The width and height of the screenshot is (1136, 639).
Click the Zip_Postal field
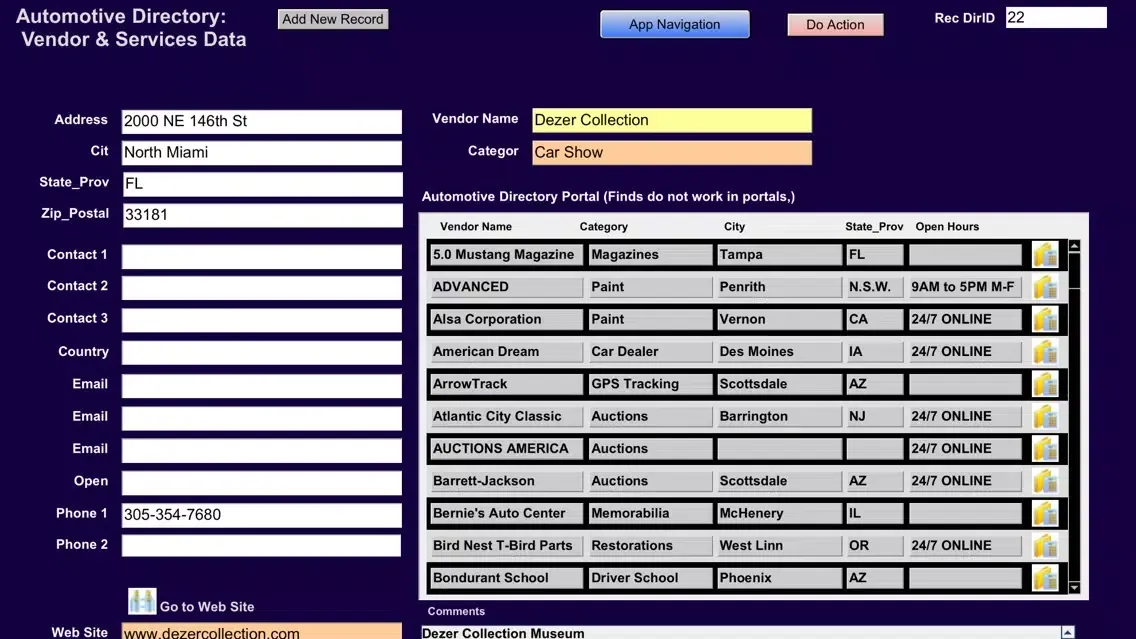[262, 215]
